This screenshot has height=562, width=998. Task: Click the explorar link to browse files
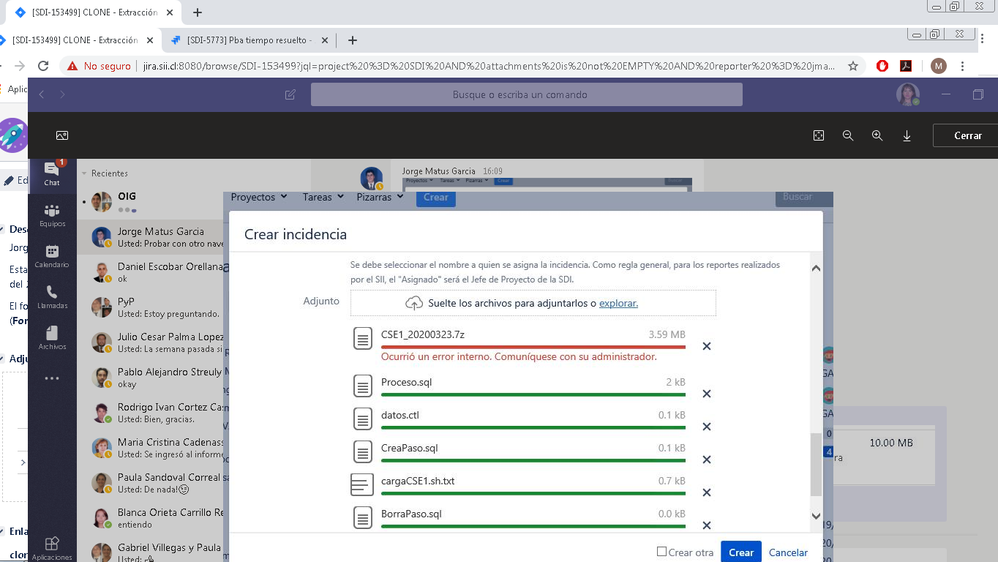click(618, 303)
